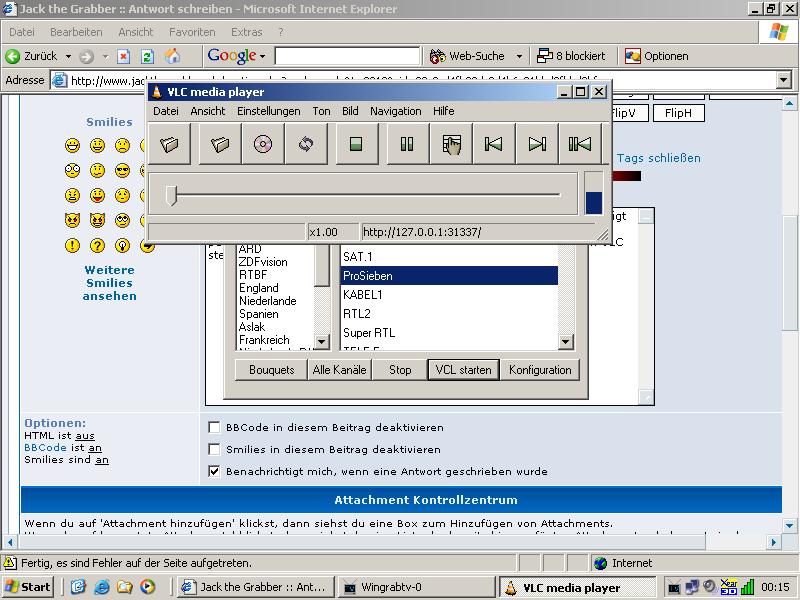Uncheck the 'Benachrichtigt mich' reply notification checkbox

(x=214, y=471)
